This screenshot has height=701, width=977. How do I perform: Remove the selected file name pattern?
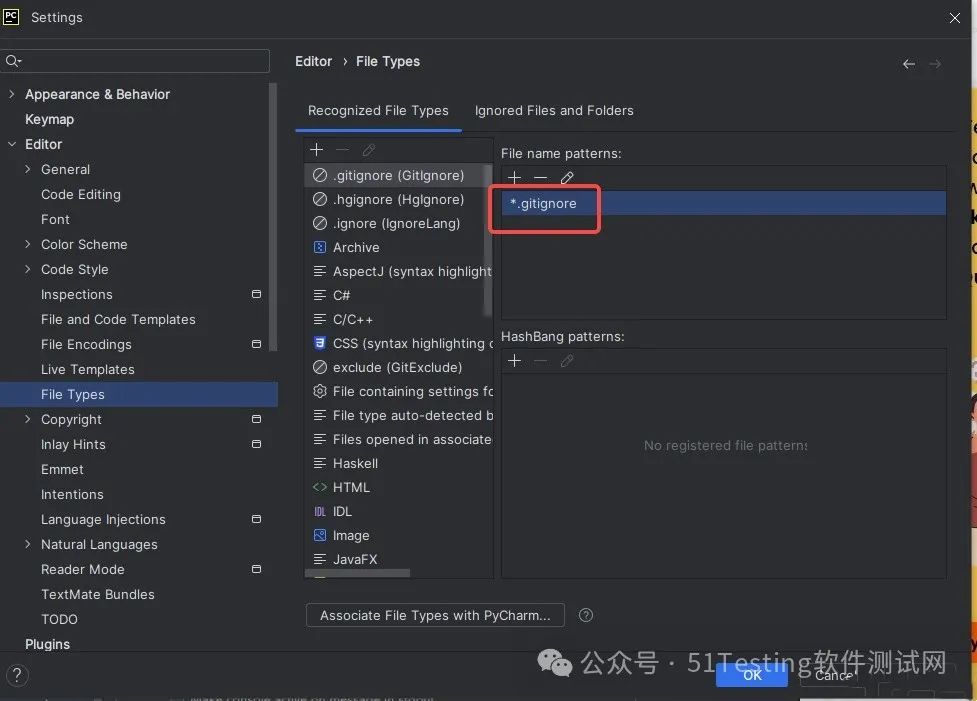(x=540, y=178)
